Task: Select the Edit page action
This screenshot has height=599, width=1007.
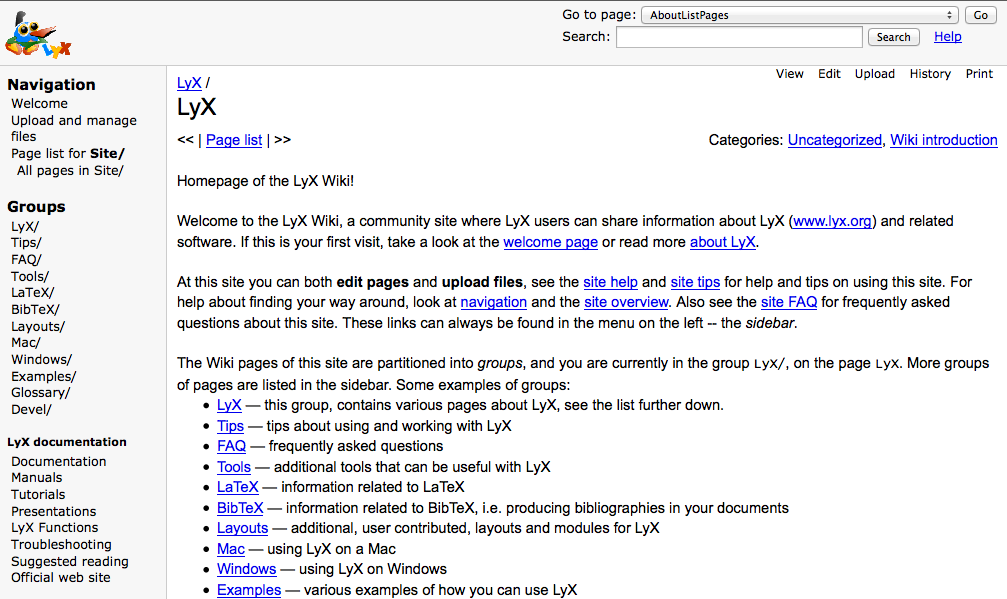Action: coord(829,74)
